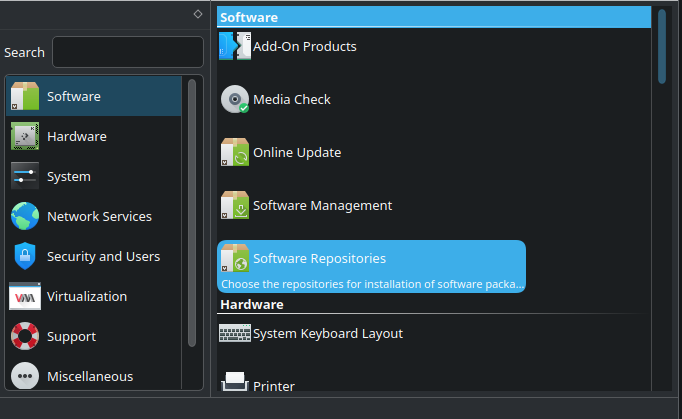Click the diamond button above search
The image size is (682, 419).
[198, 14]
